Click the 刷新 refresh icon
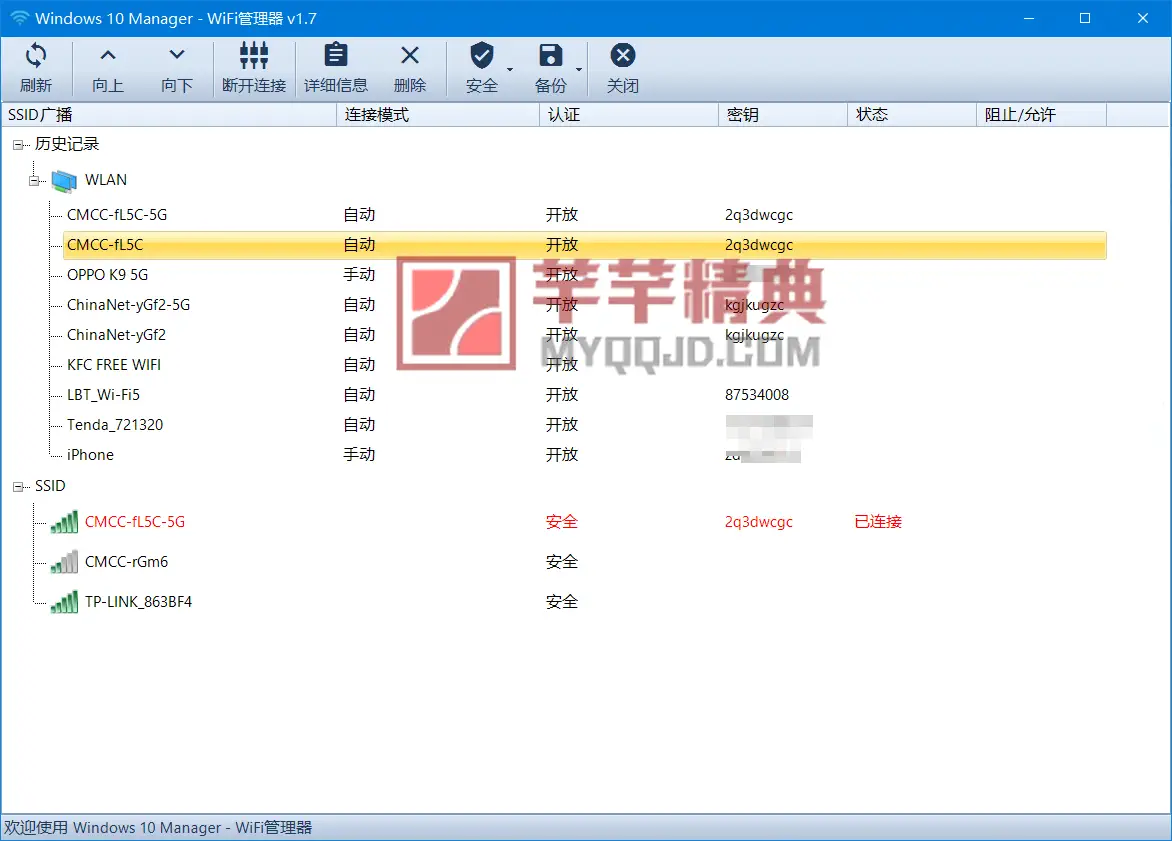 point(35,55)
